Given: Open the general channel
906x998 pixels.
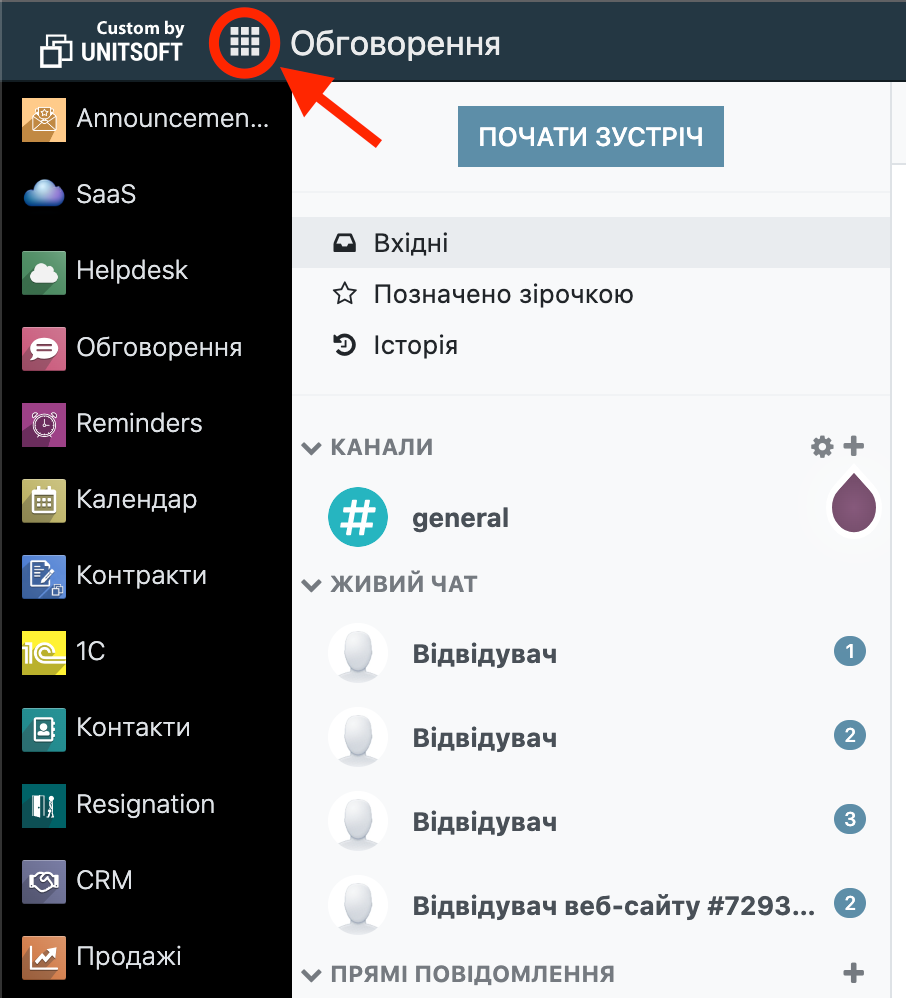Looking at the screenshot, I should [x=460, y=517].
